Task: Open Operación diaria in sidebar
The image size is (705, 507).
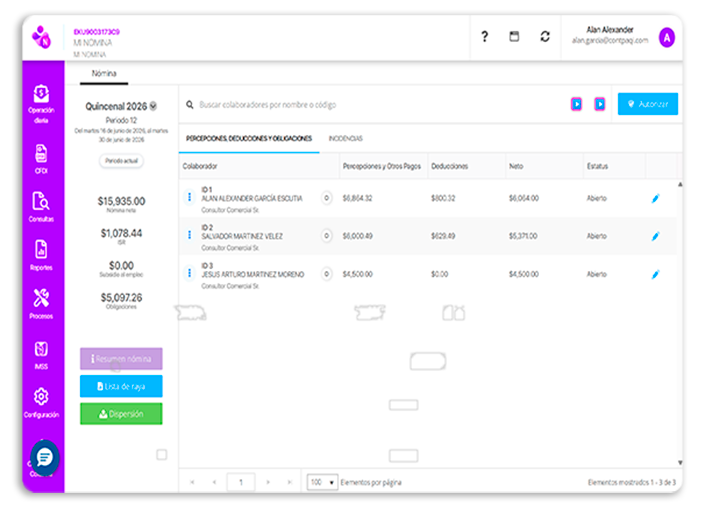Action: point(41,104)
